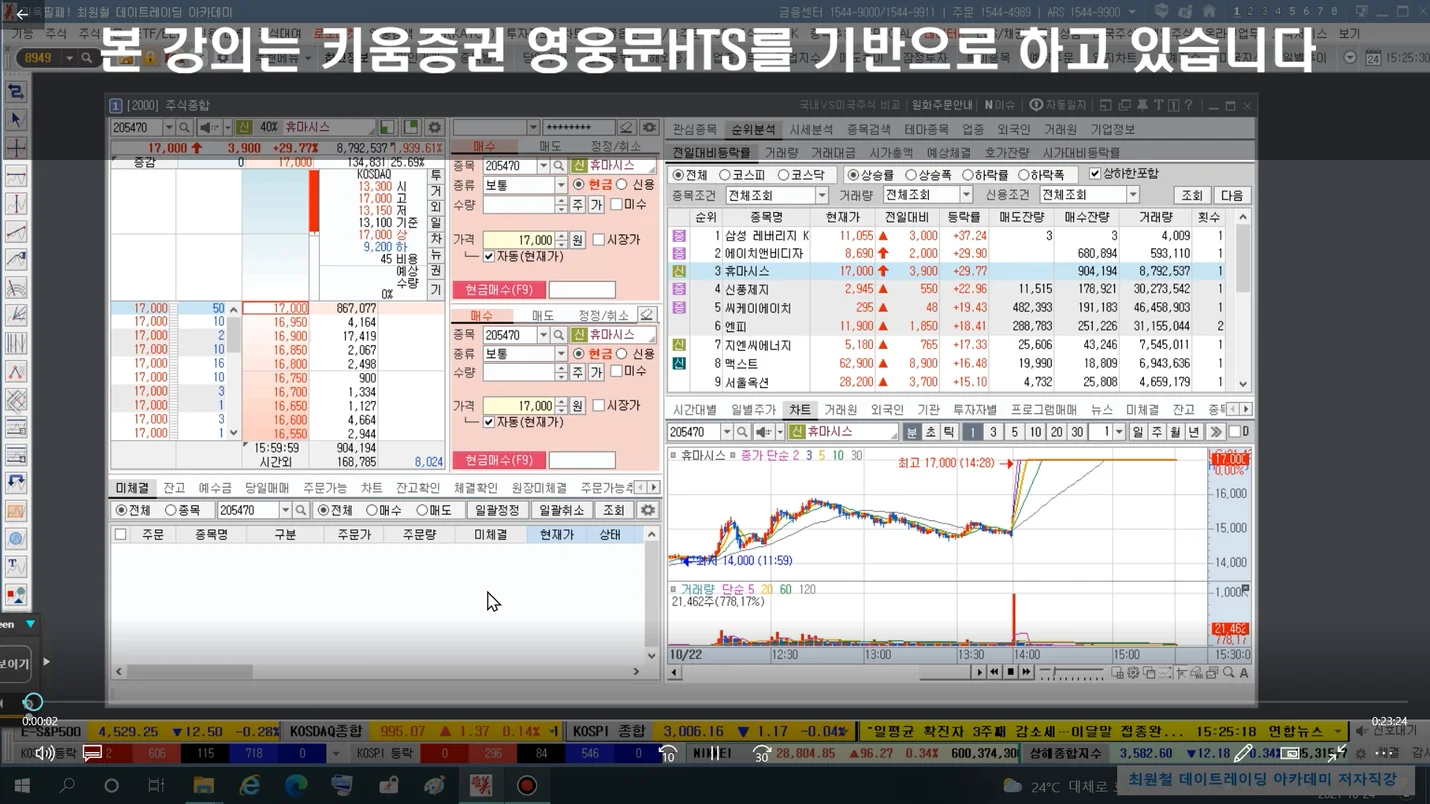Toggle 자동(현재가) checkbox in lower order form
Screen dimensions: 1430x804
click(x=489, y=422)
